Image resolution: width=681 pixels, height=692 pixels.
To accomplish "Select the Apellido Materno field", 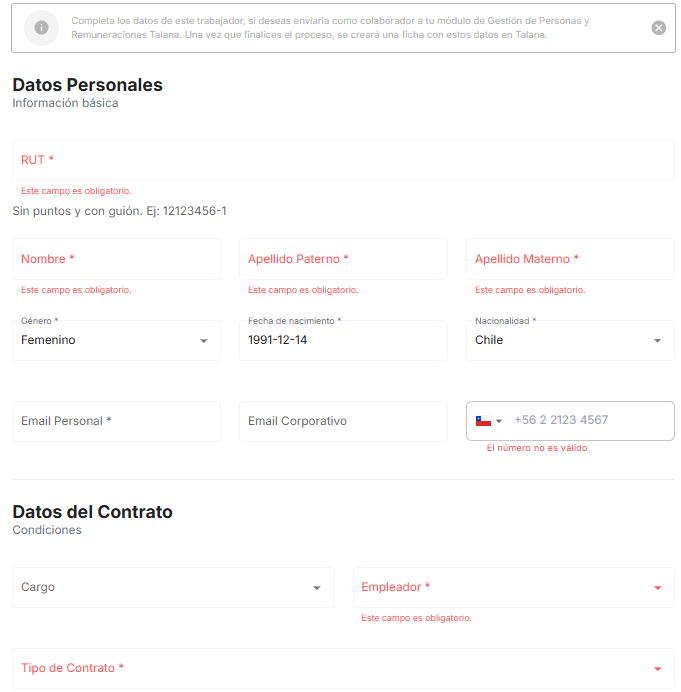I will 570,259.
